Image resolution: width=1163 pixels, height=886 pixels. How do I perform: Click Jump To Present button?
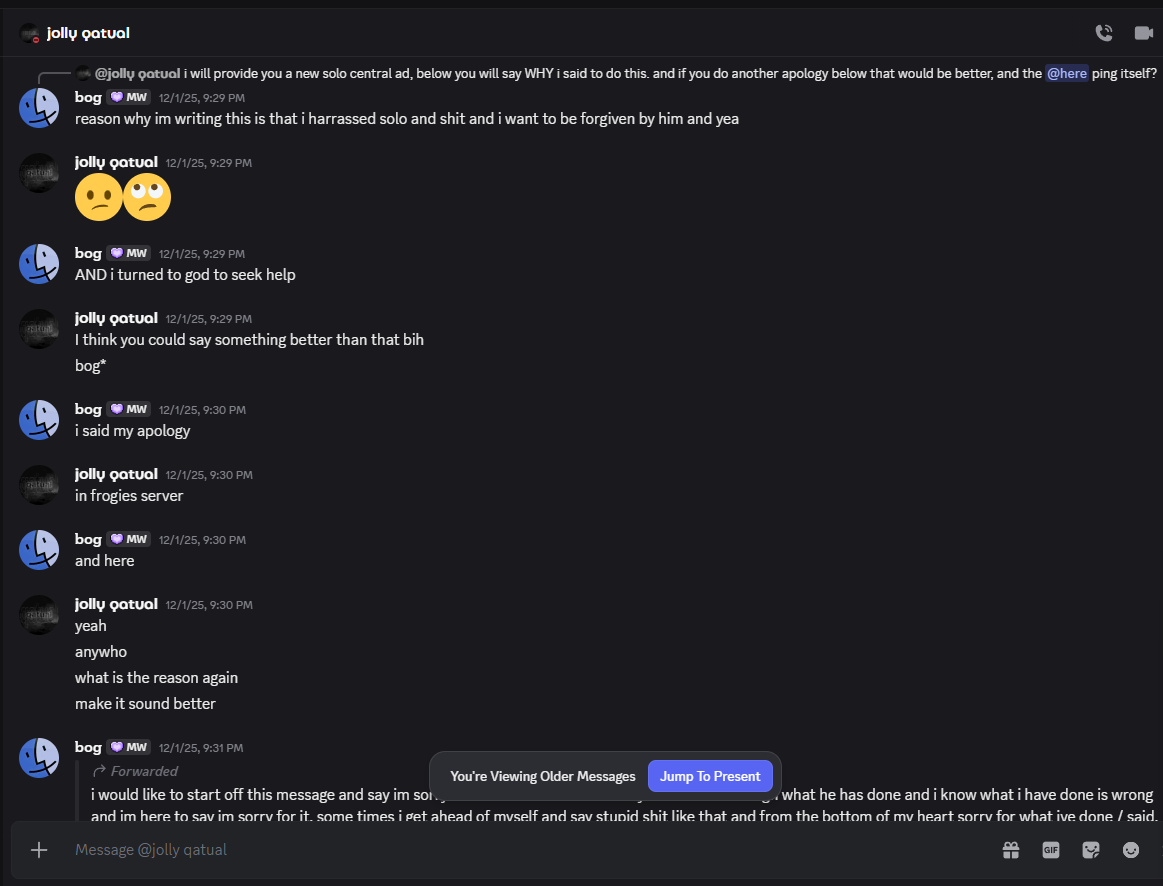710,776
